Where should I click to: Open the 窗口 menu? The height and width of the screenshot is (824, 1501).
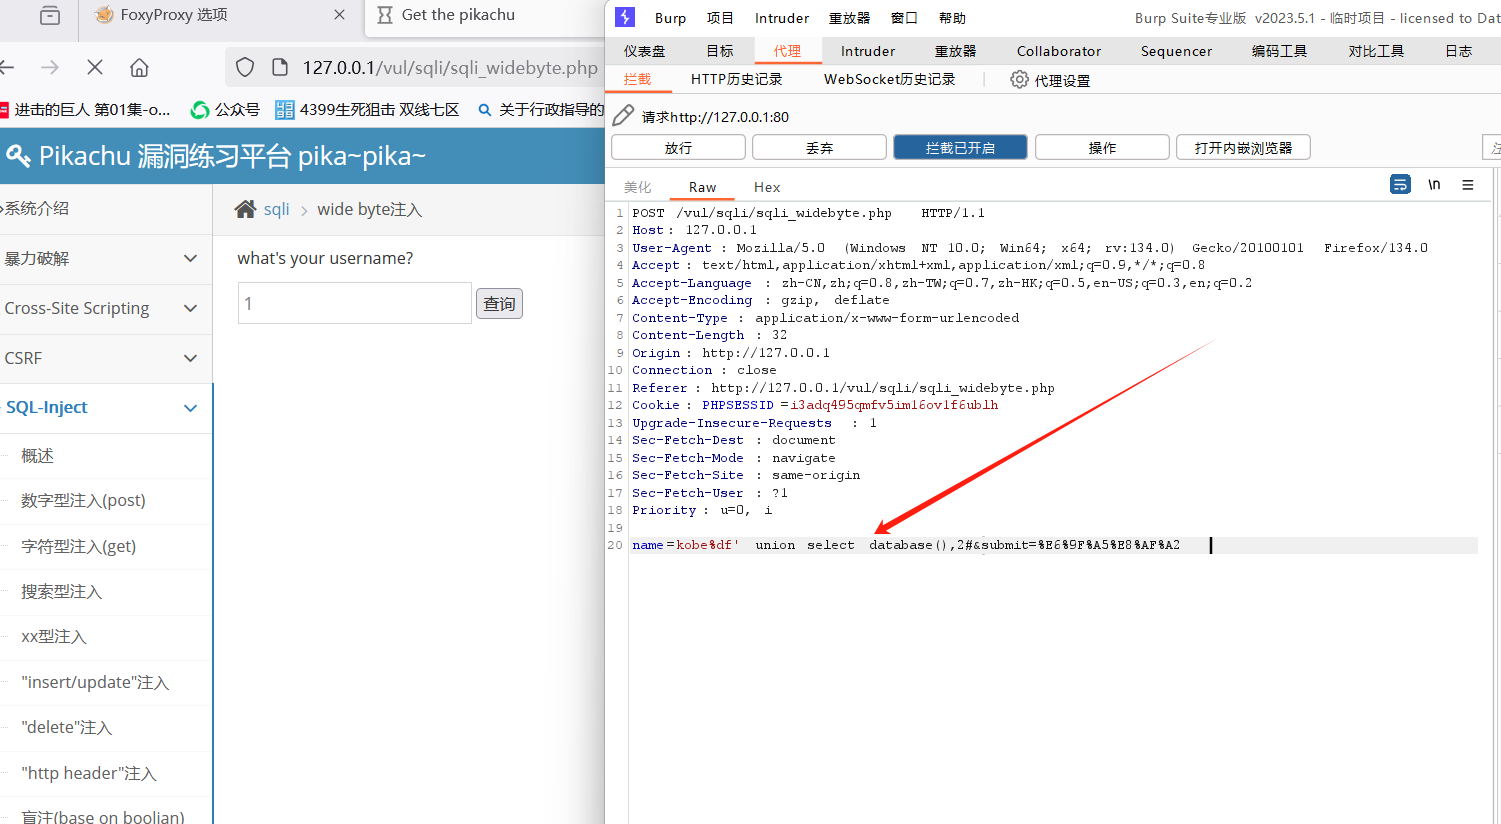click(904, 18)
